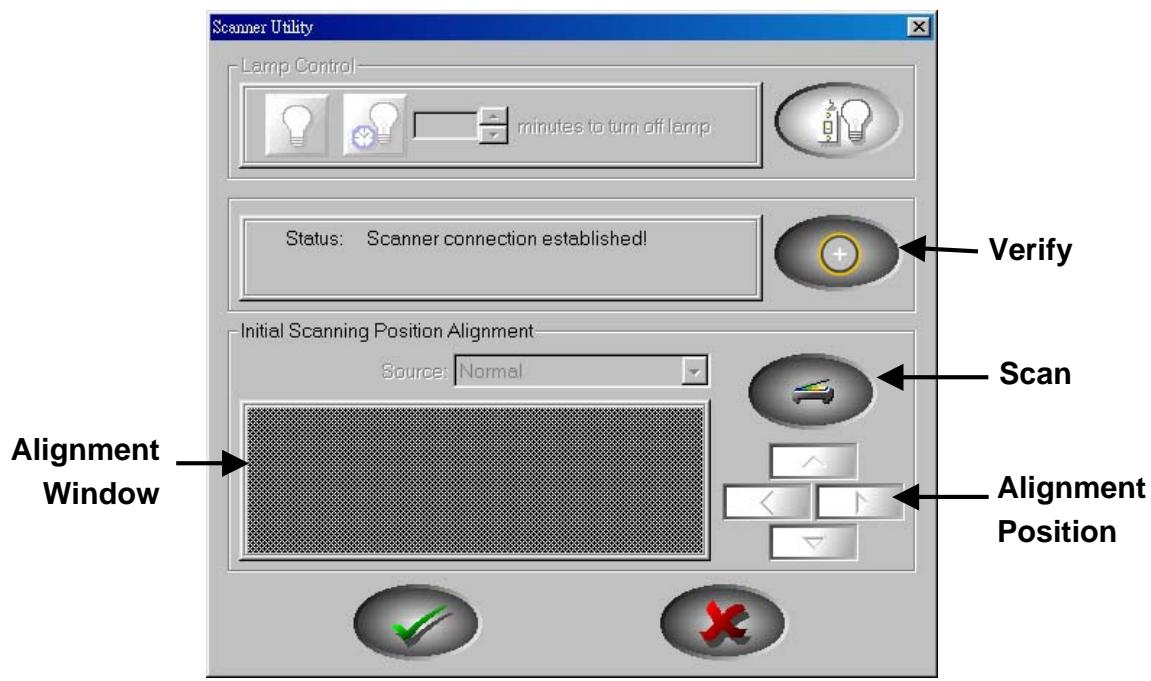Close the Scanner Utility dialog
This screenshot has width=1151, height=681.
[x=918, y=27]
